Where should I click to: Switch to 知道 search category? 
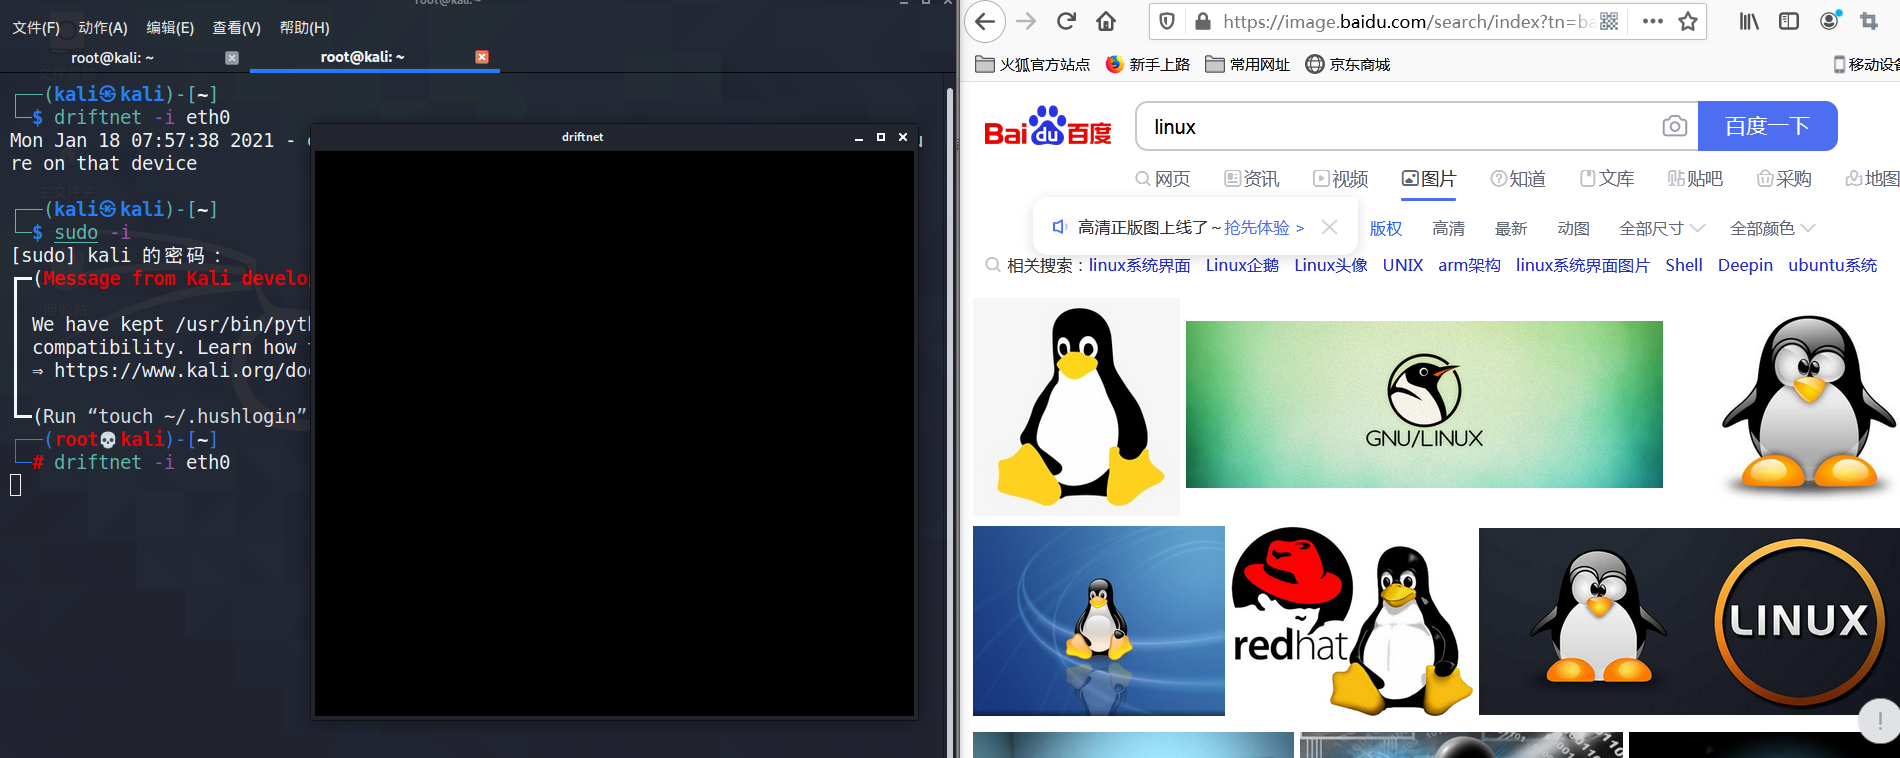1518,179
